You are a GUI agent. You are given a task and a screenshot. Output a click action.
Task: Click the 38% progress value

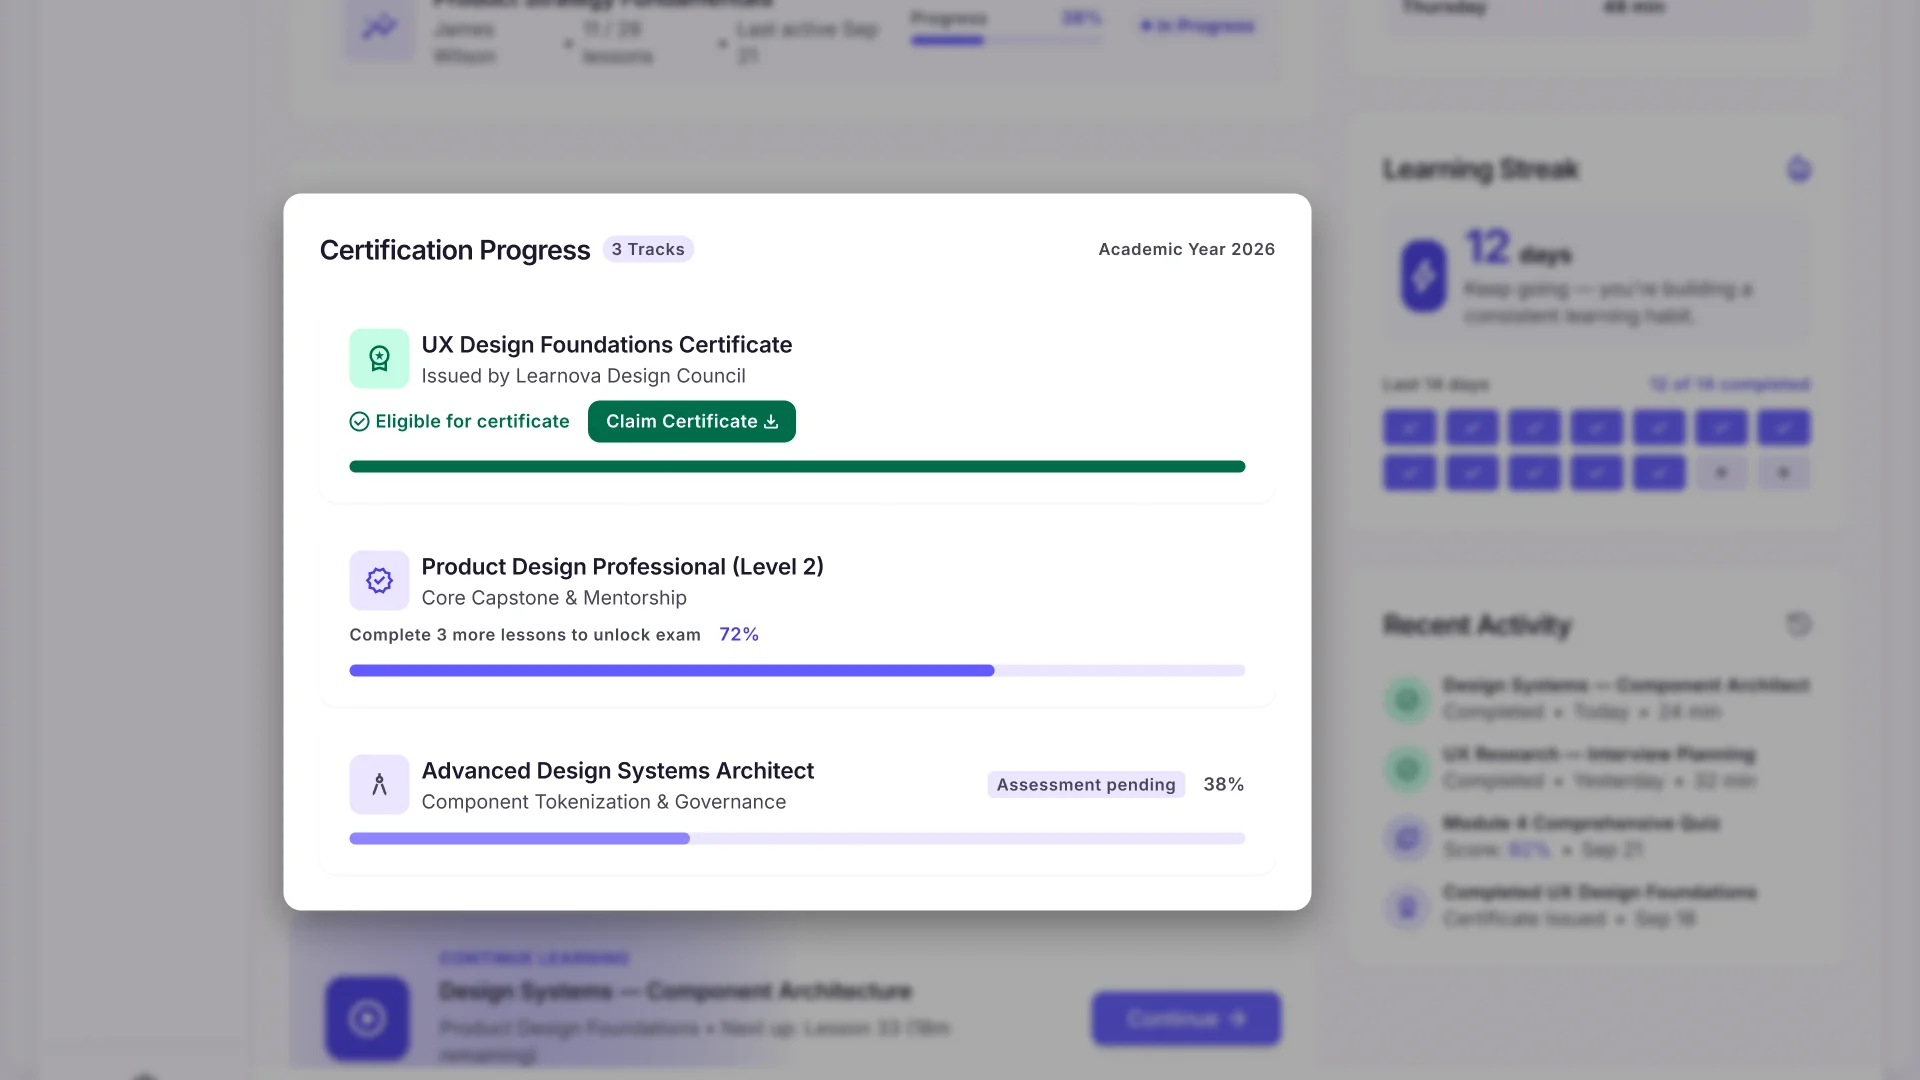tap(1224, 784)
